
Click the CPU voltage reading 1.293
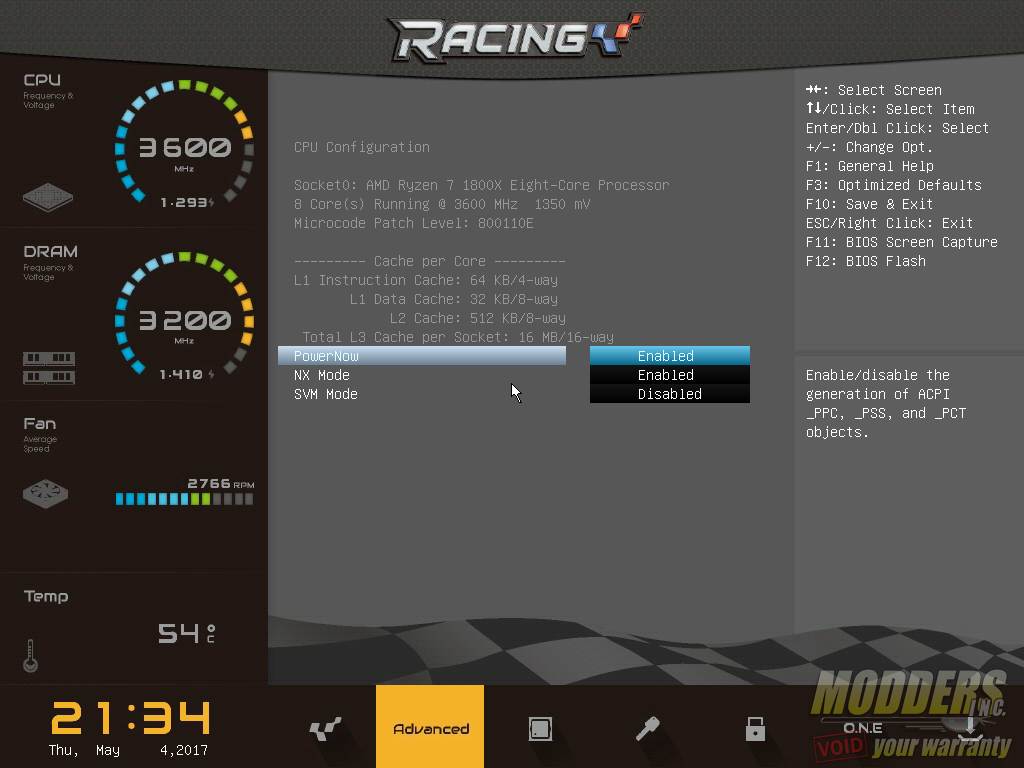click(x=187, y=202)
